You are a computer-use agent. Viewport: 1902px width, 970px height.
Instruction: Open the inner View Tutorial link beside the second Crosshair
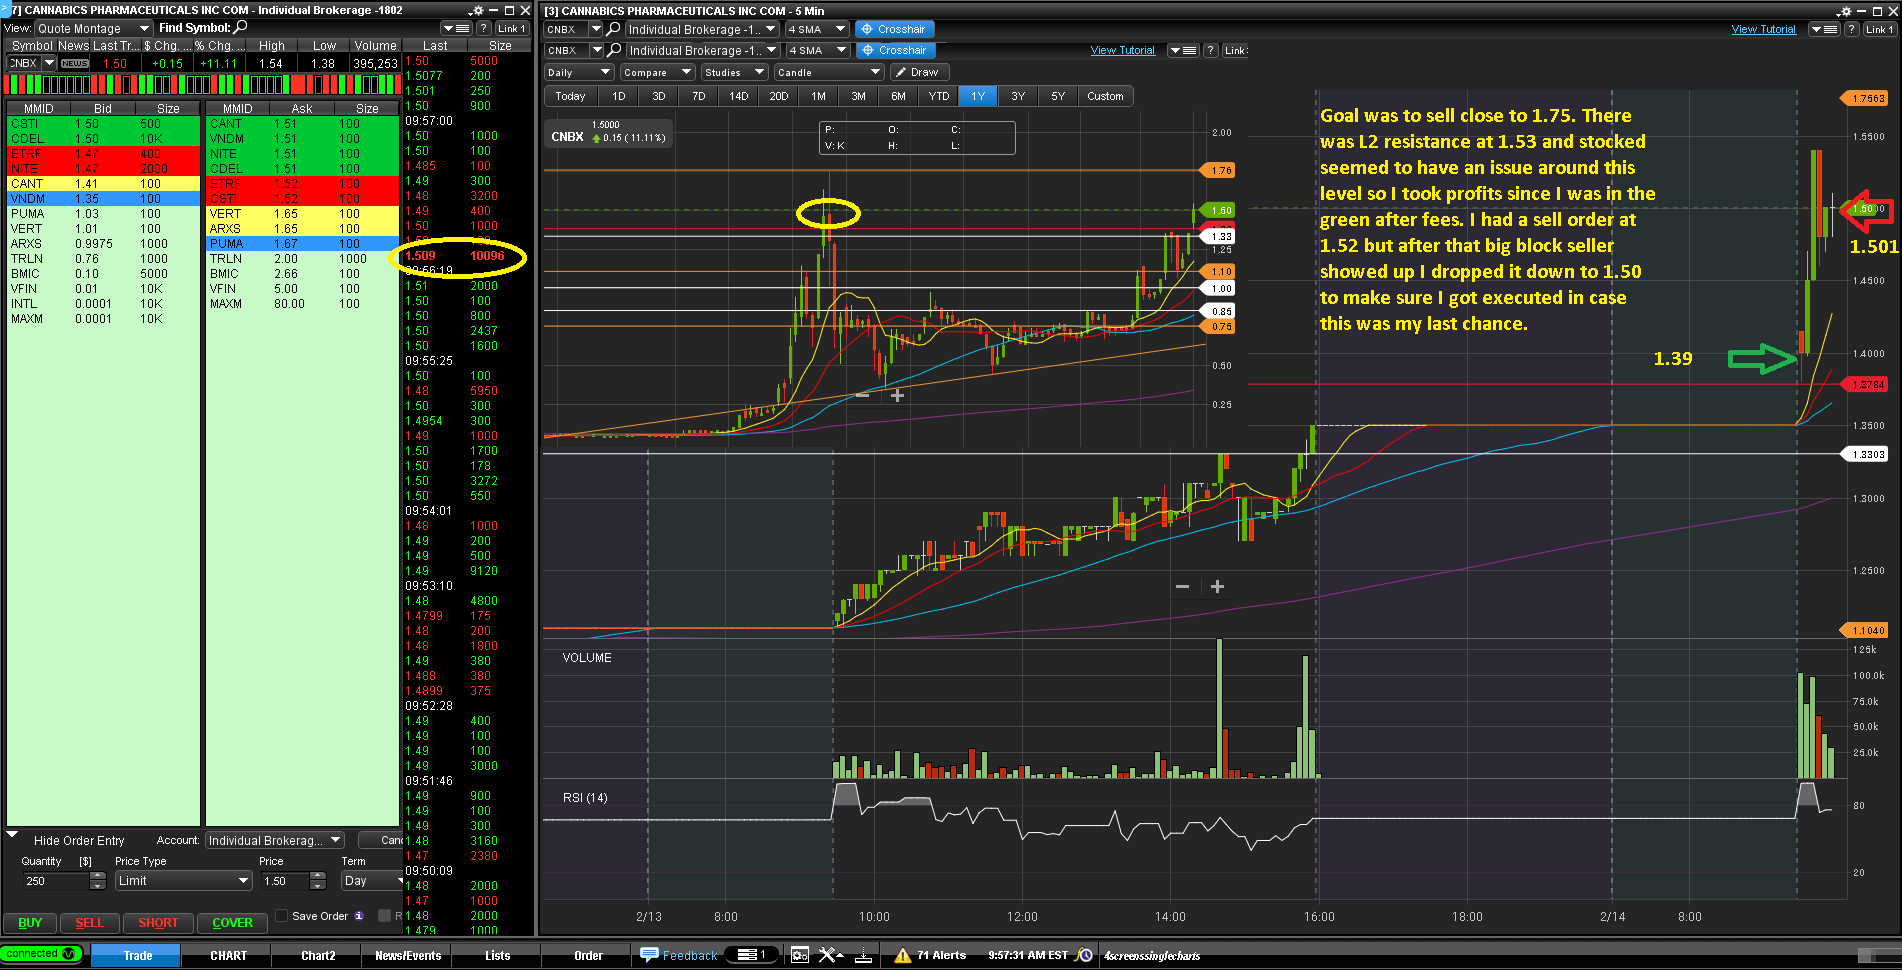click(x=1122, y=50)
